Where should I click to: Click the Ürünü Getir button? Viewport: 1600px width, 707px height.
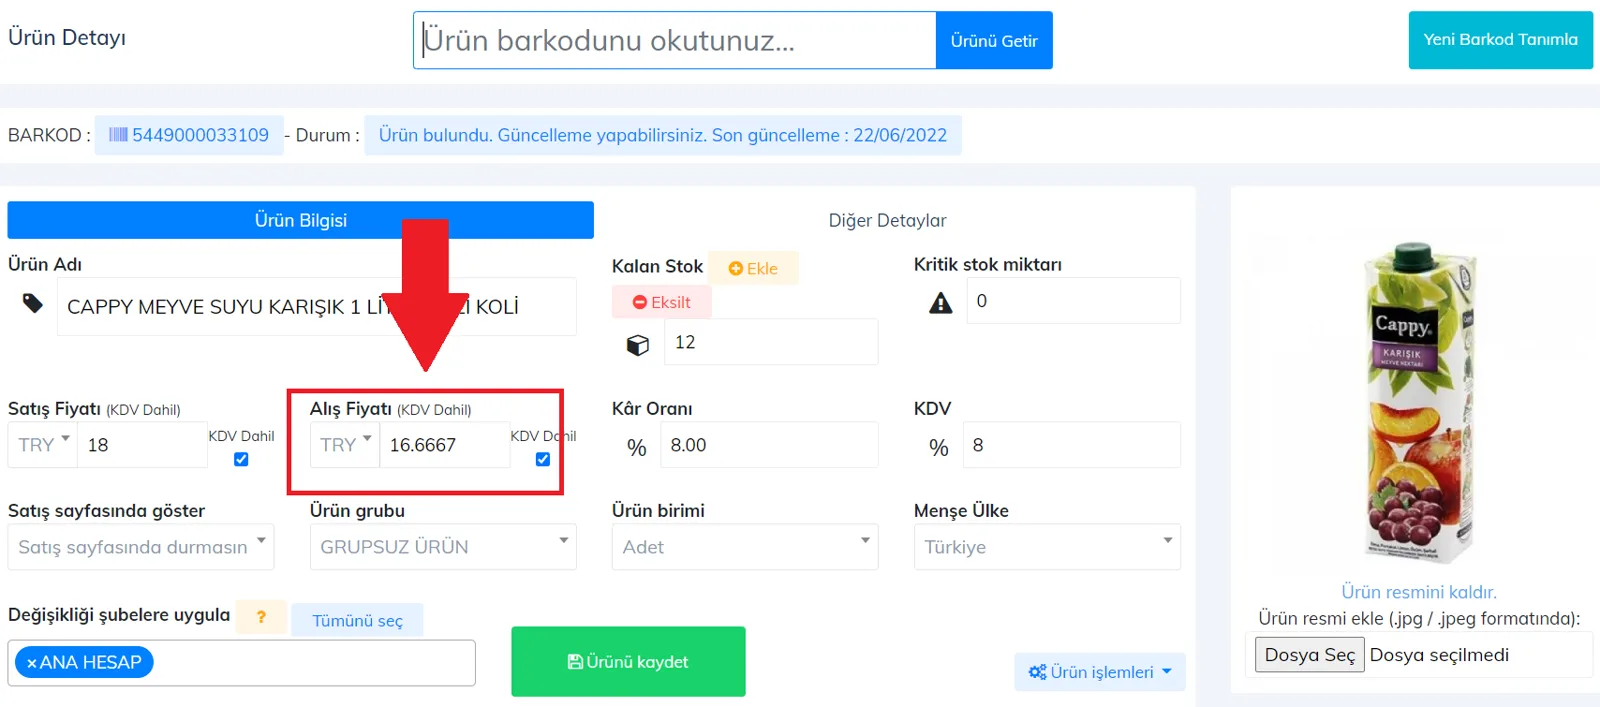(x=994, y=41)
